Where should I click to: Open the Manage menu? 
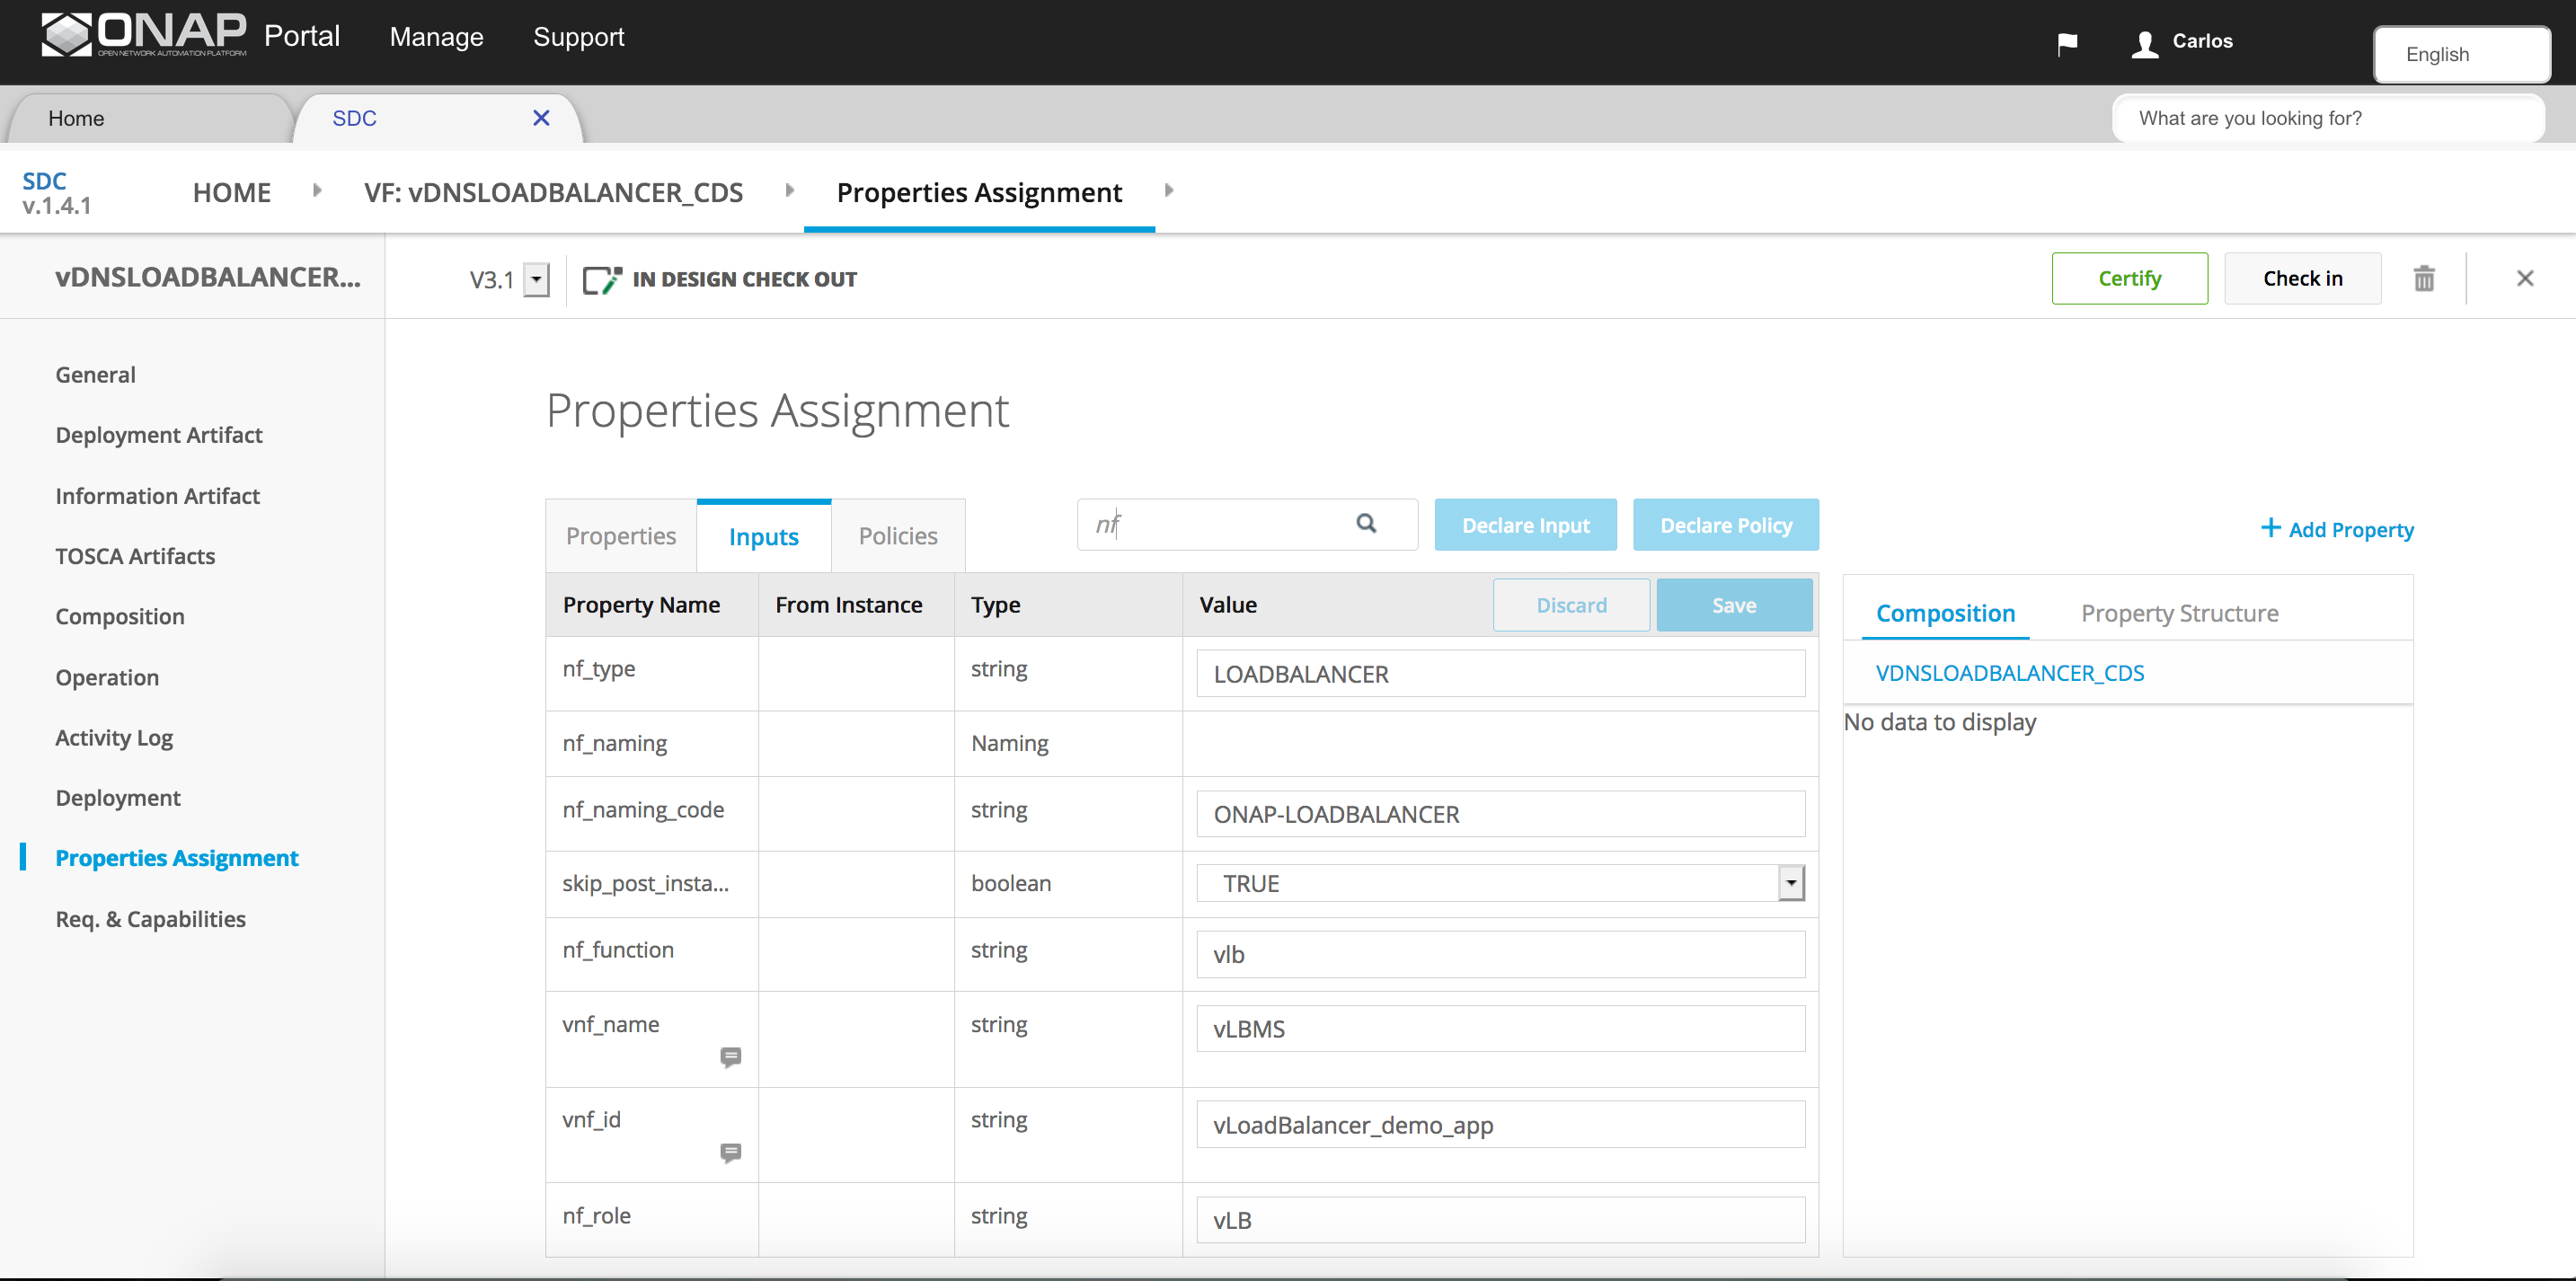click(x=437, y=37)
